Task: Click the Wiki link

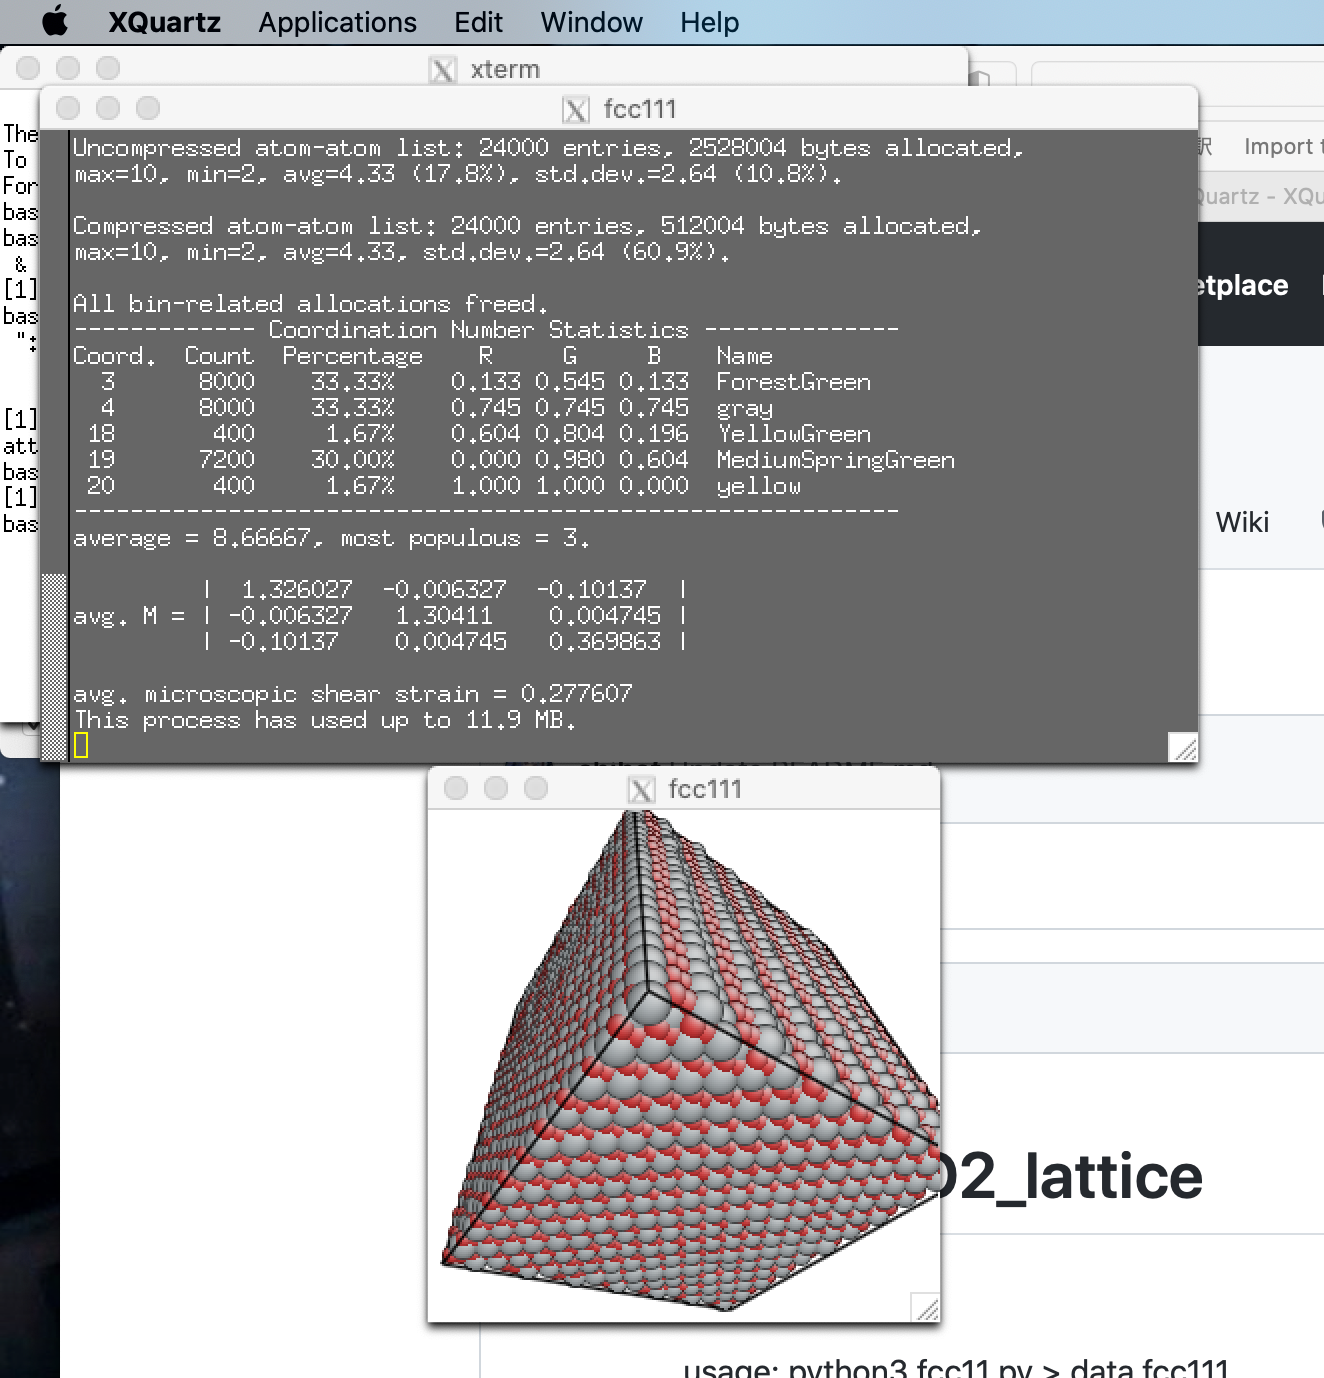Action: [x=1241, y=522]
